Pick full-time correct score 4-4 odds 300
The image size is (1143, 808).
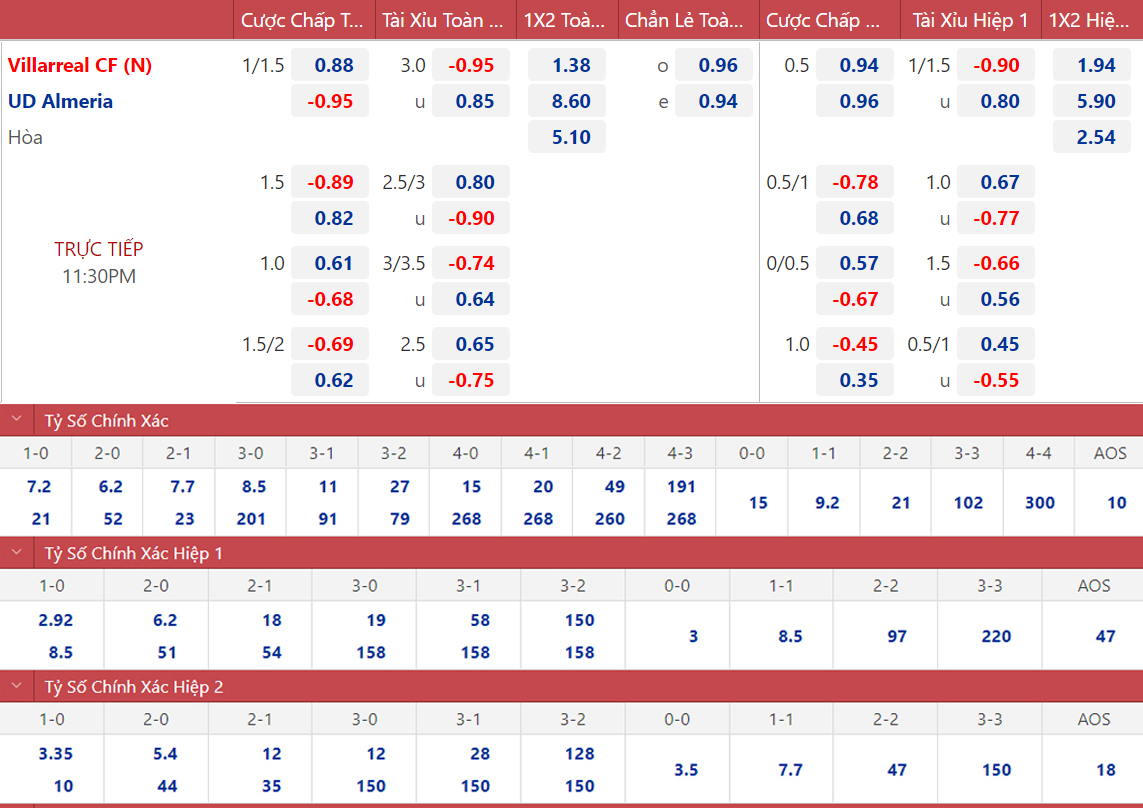pos(1039,502)
